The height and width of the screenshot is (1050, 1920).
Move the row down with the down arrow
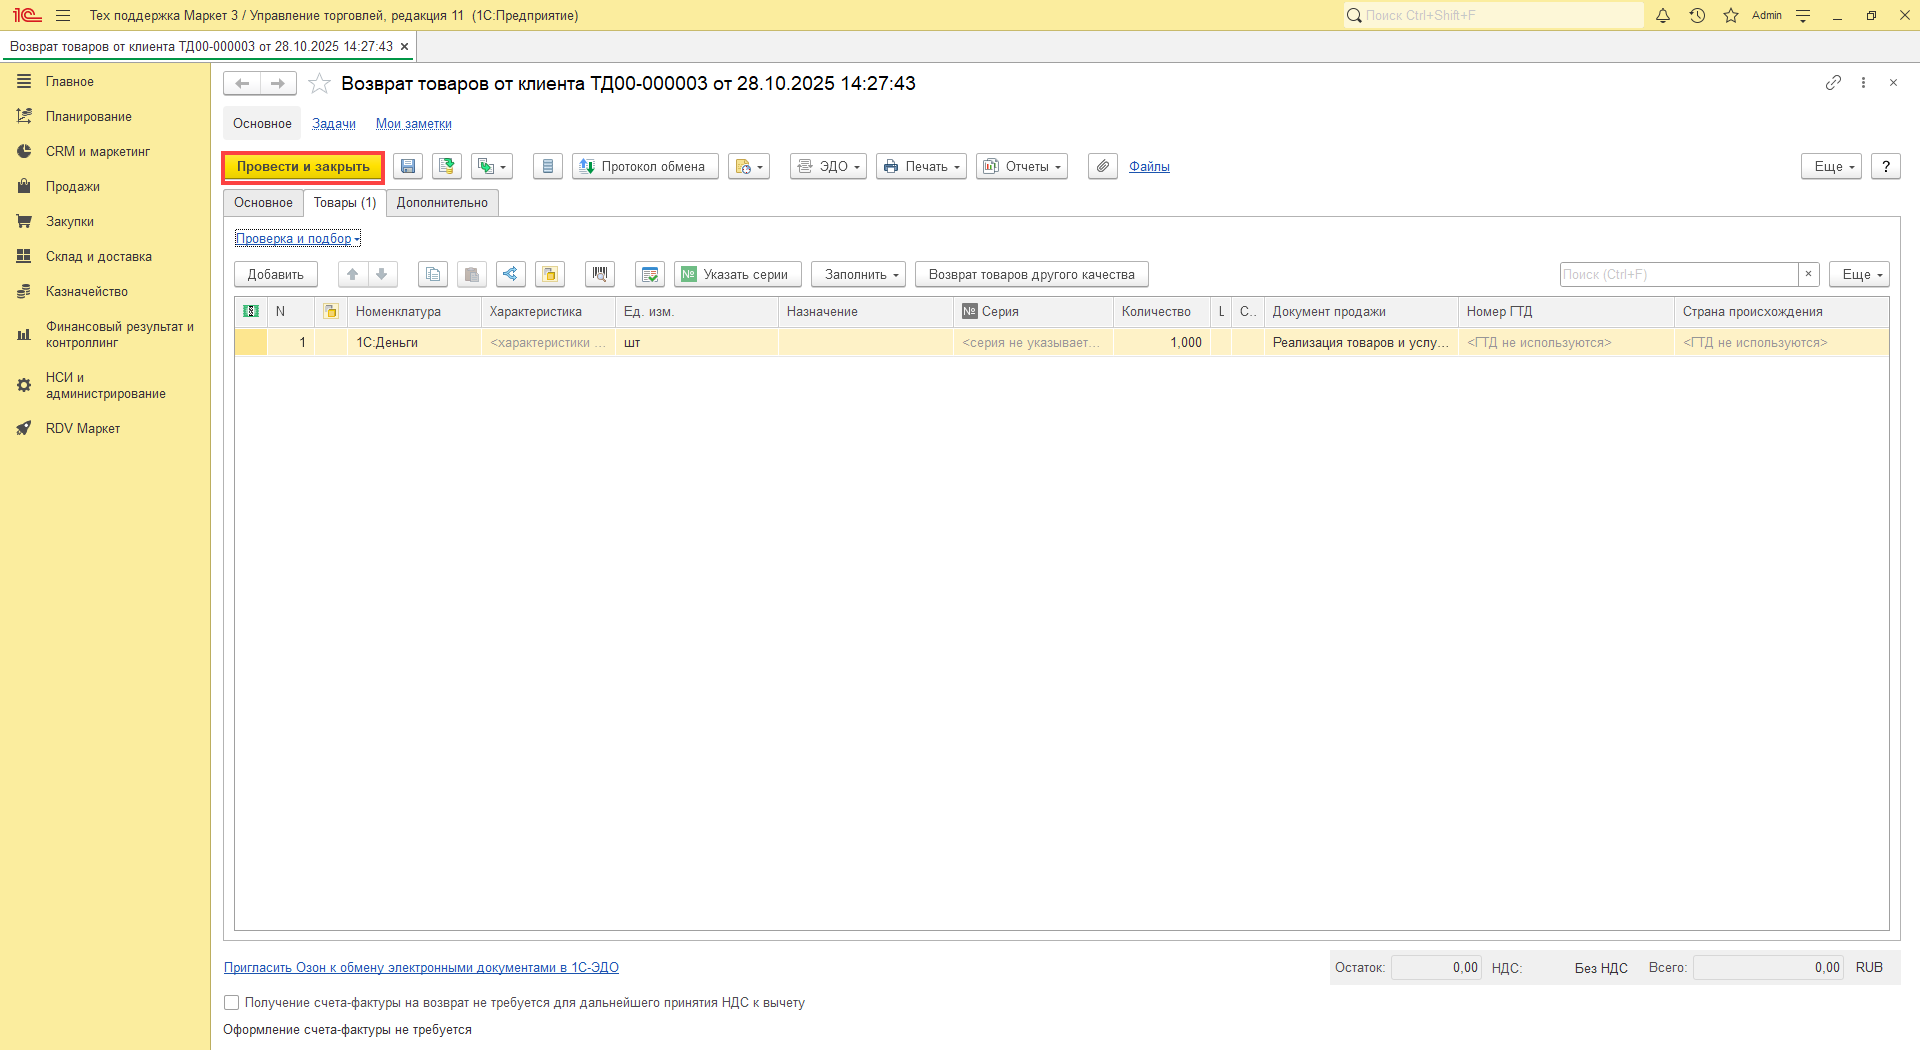coord(382,274)
